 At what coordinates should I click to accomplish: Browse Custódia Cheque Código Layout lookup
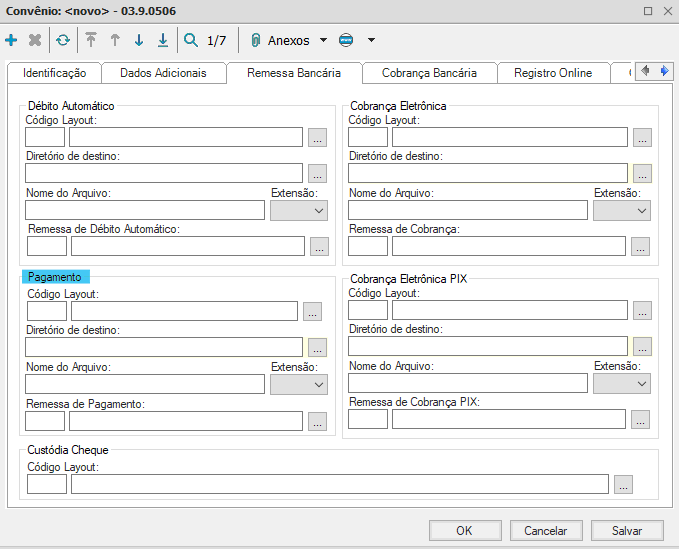(x=623, y=485)
